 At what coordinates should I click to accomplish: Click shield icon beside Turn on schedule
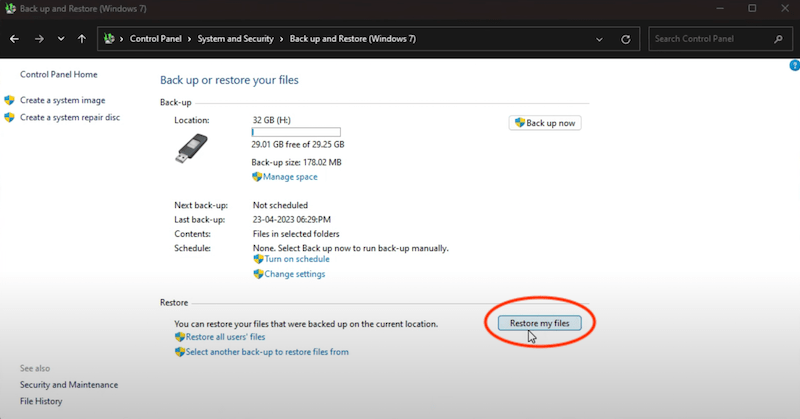258,259
